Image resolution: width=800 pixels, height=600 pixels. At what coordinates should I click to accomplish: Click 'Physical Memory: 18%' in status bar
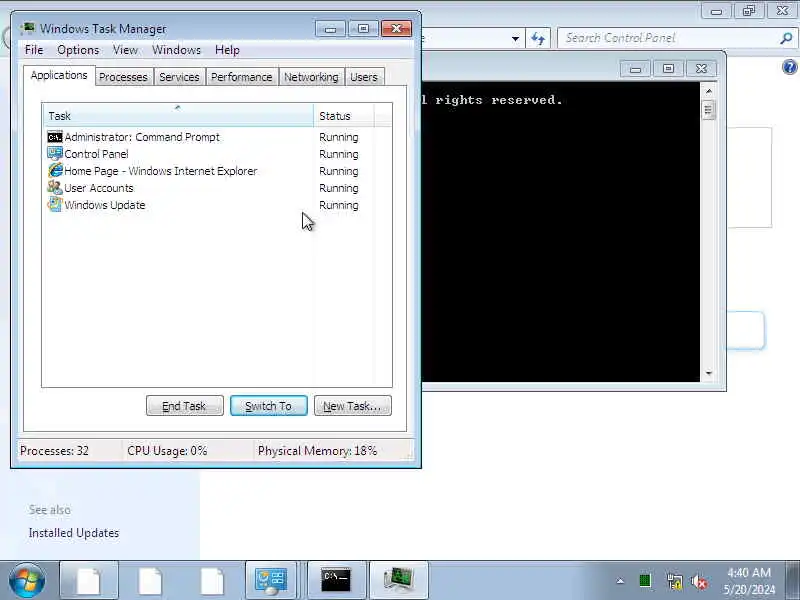tap(317, 451)
